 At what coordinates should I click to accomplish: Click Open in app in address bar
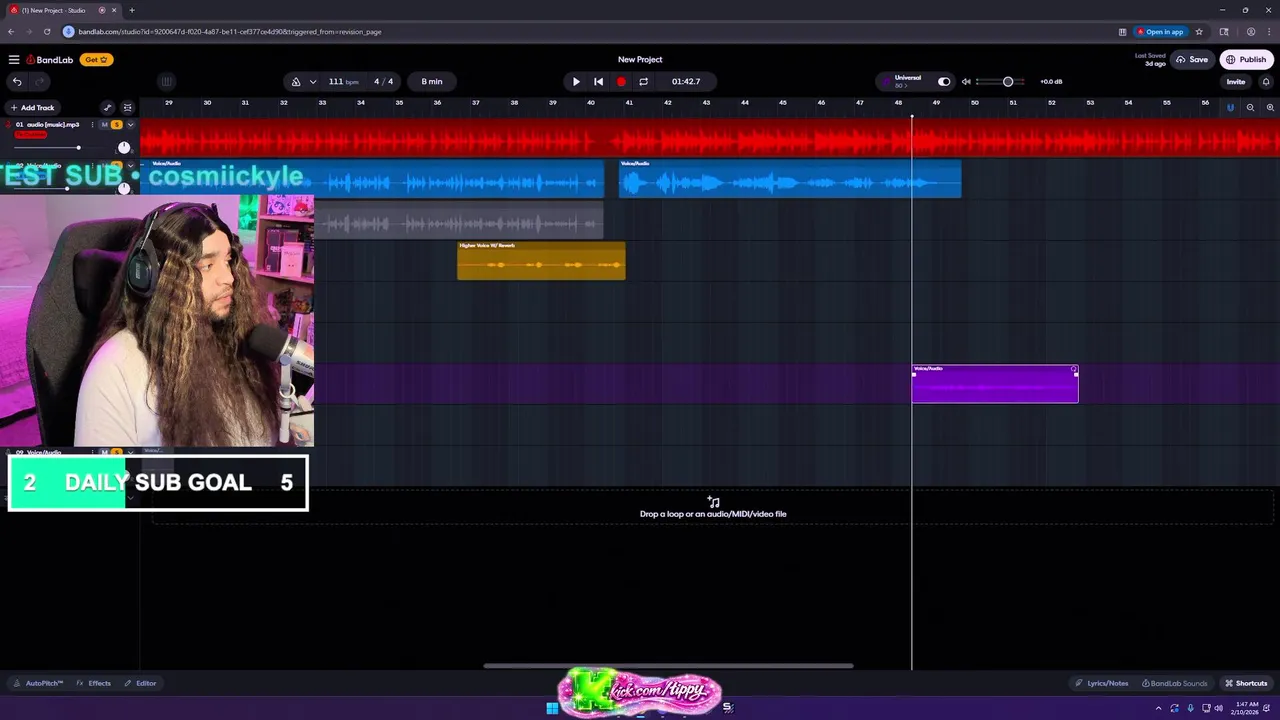tap(1161, 32)
